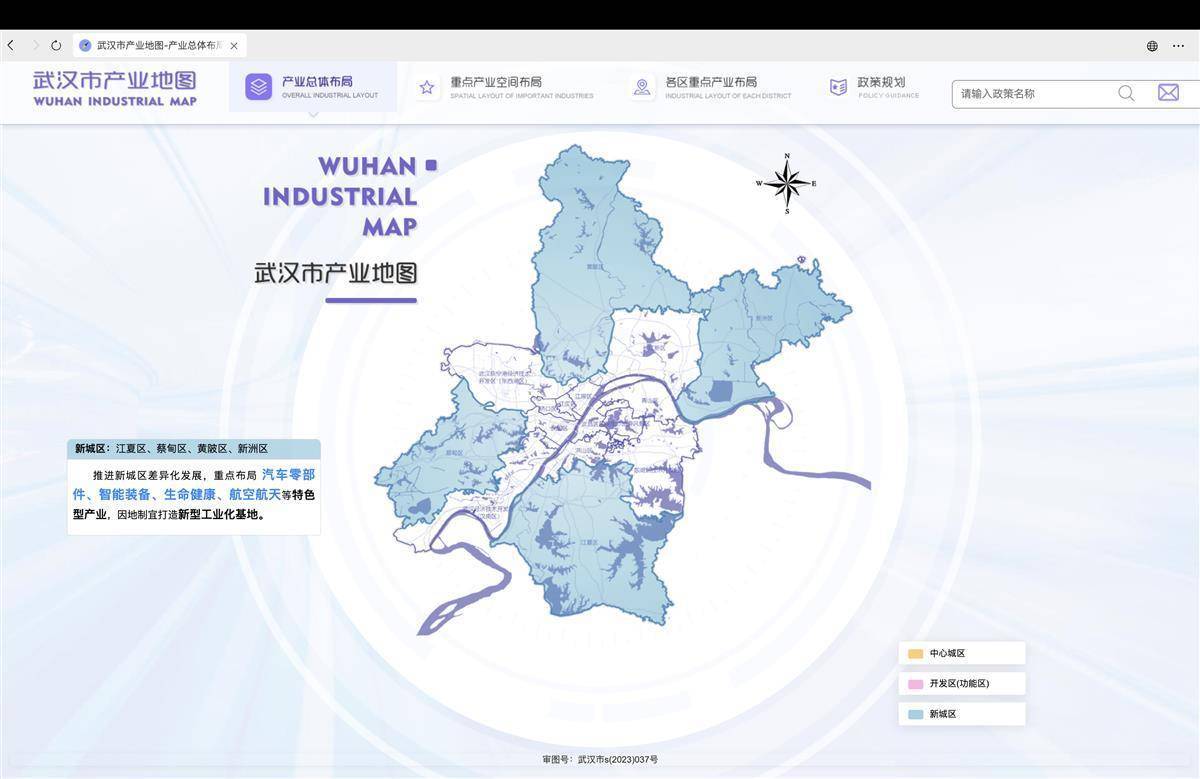Click the envelope mail icon
This screenshot has height=779, width=1200.
[x=1168, y=93]
